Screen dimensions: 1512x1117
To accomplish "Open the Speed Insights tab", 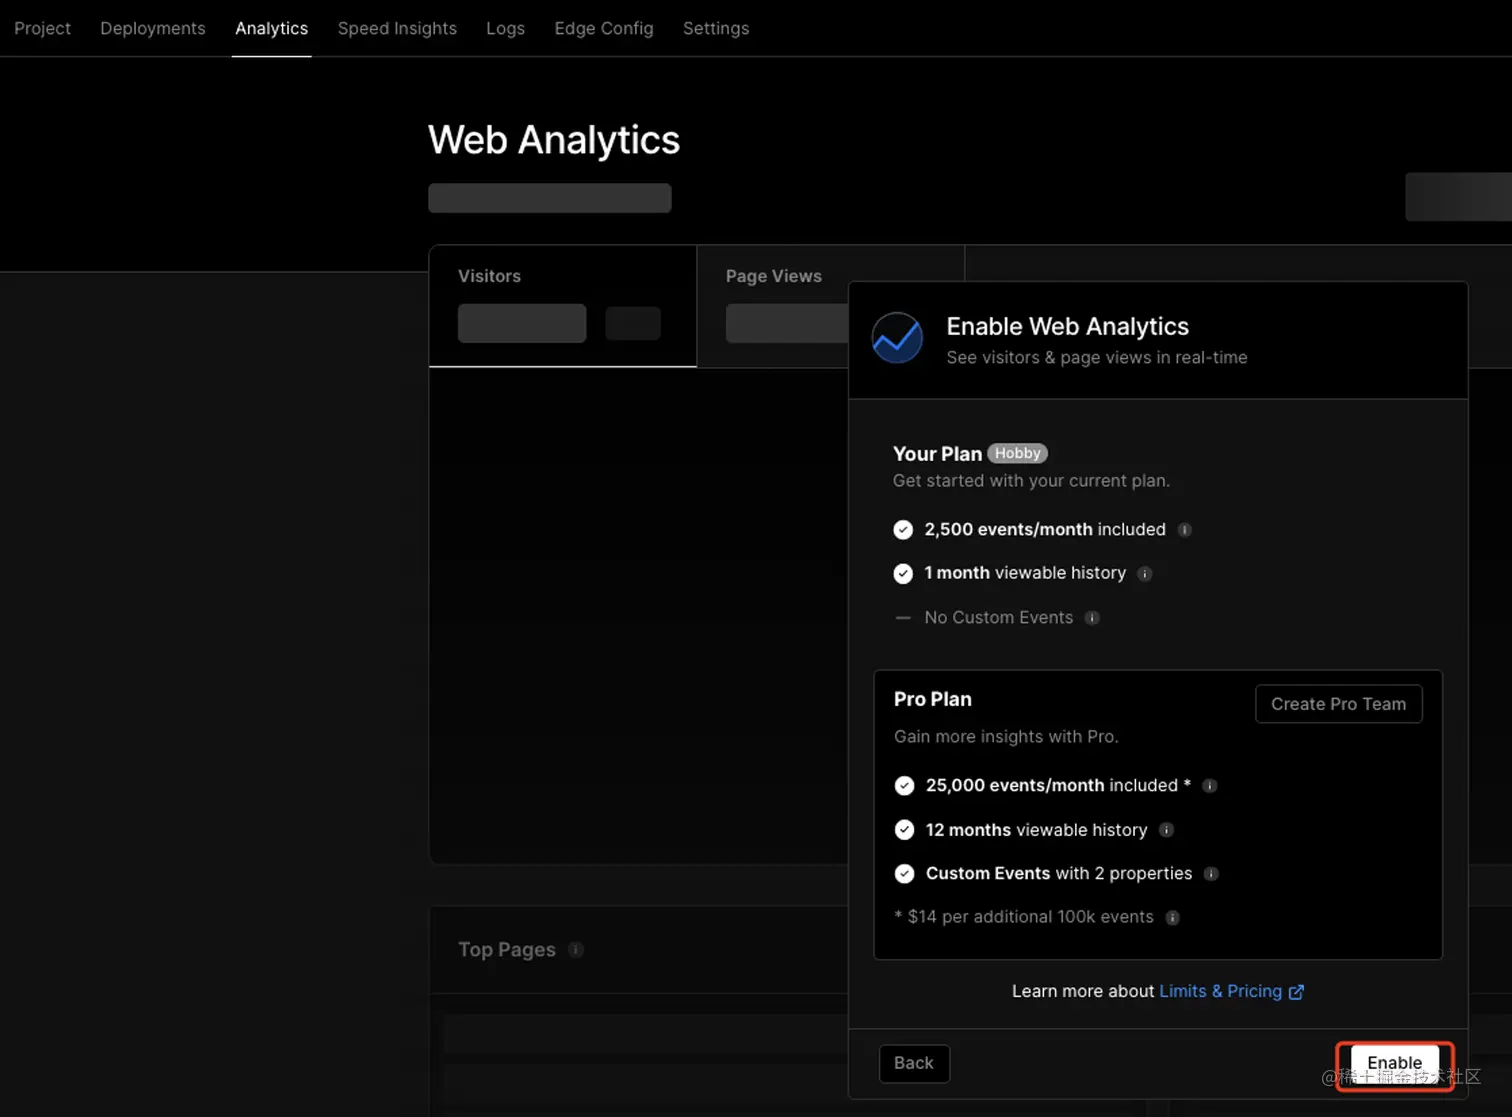I will click(x=397, y=28).
